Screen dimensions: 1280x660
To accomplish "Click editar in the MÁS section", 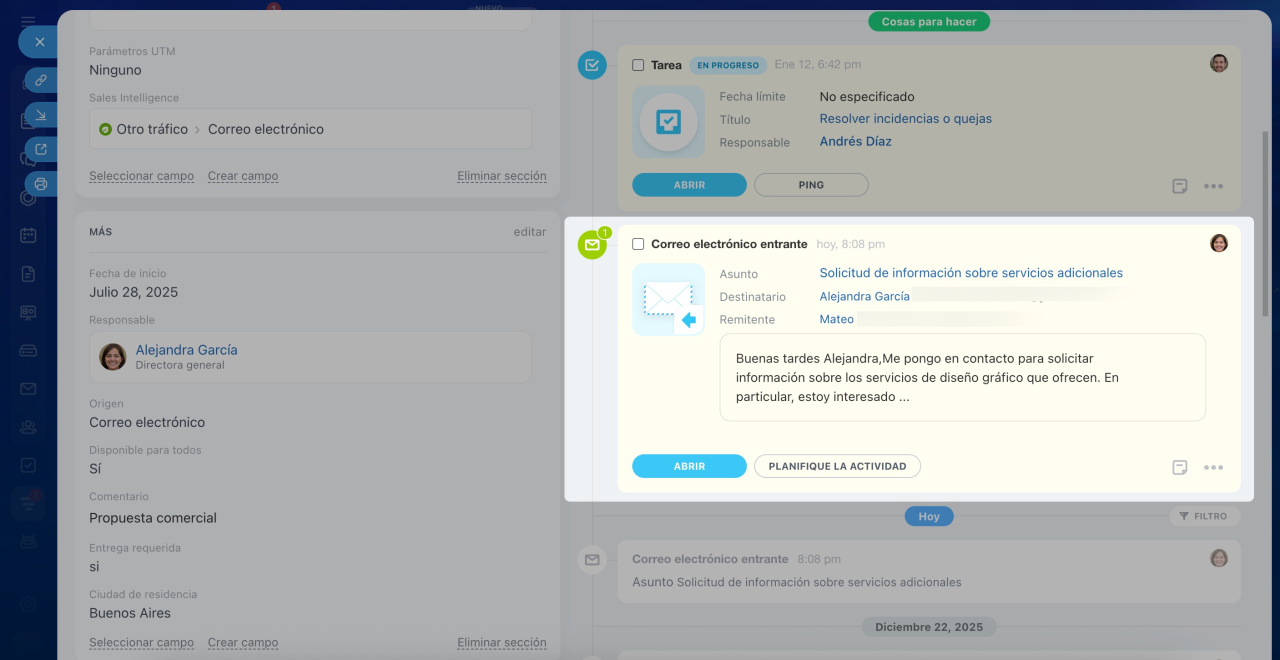I will point(529,232).
